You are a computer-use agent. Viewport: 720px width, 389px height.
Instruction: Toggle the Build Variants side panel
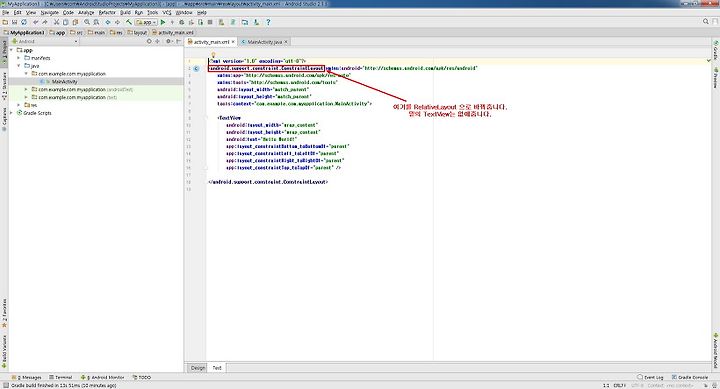point(4,352)
